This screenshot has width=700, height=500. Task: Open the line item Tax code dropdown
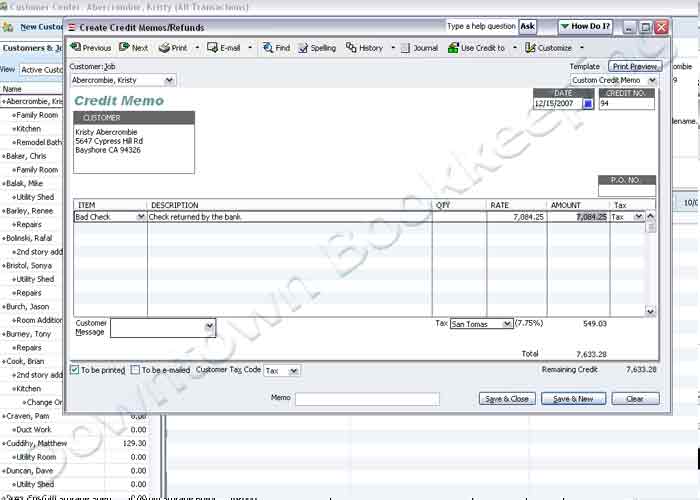[x=638, y=217]
